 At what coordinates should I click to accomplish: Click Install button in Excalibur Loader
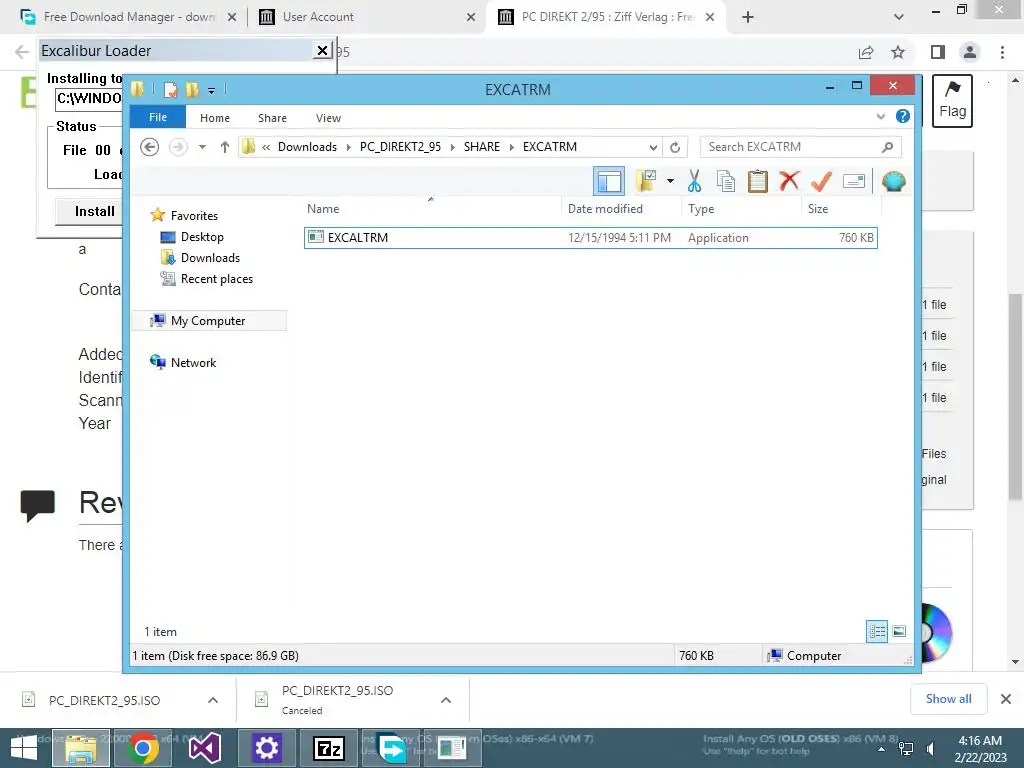94,211
